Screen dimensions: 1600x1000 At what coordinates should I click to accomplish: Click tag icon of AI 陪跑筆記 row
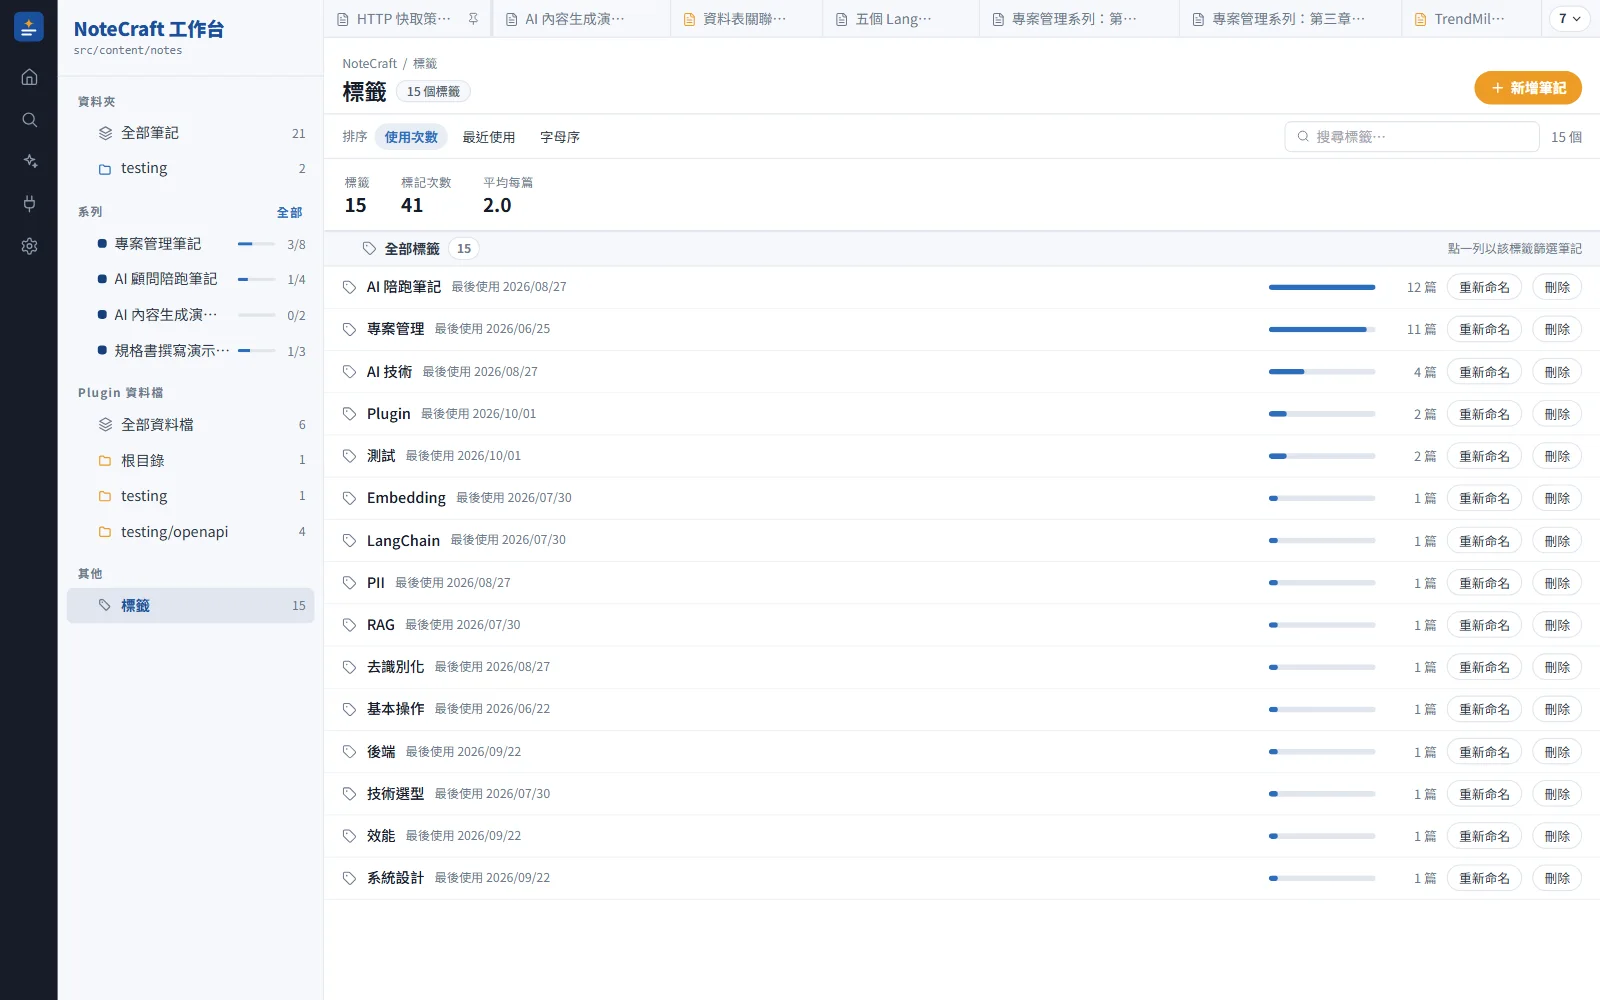pyautogui.click(x=349, y=287)
